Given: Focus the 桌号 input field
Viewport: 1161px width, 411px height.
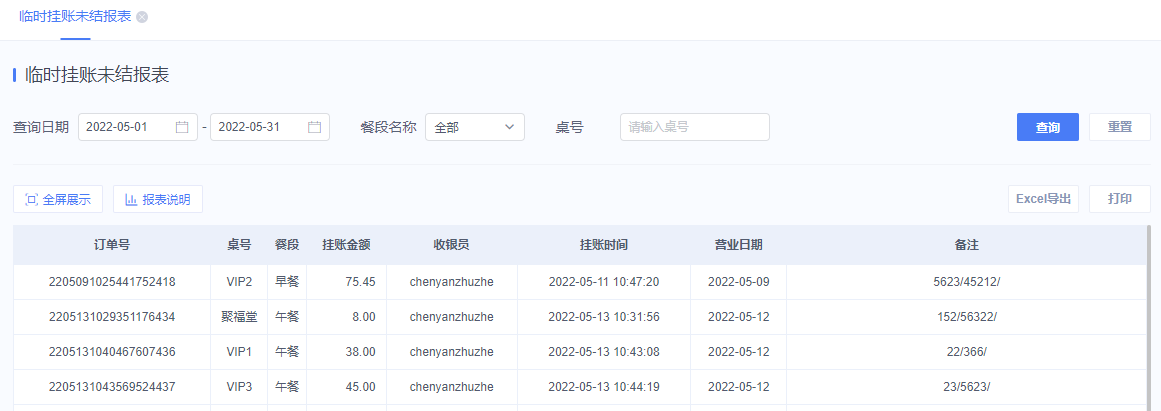Looking at the screenshot, I should click(695, 127).
